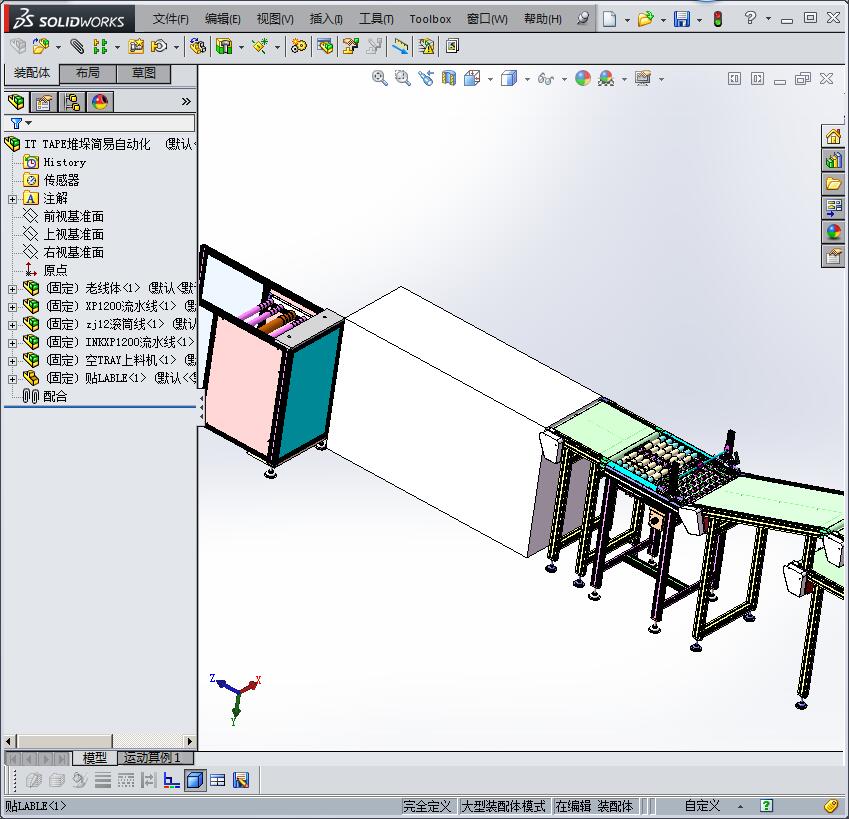Click the Edit Appearance color ball icon
The height and width of the screenshot is (819, 849).
[583, 78]
